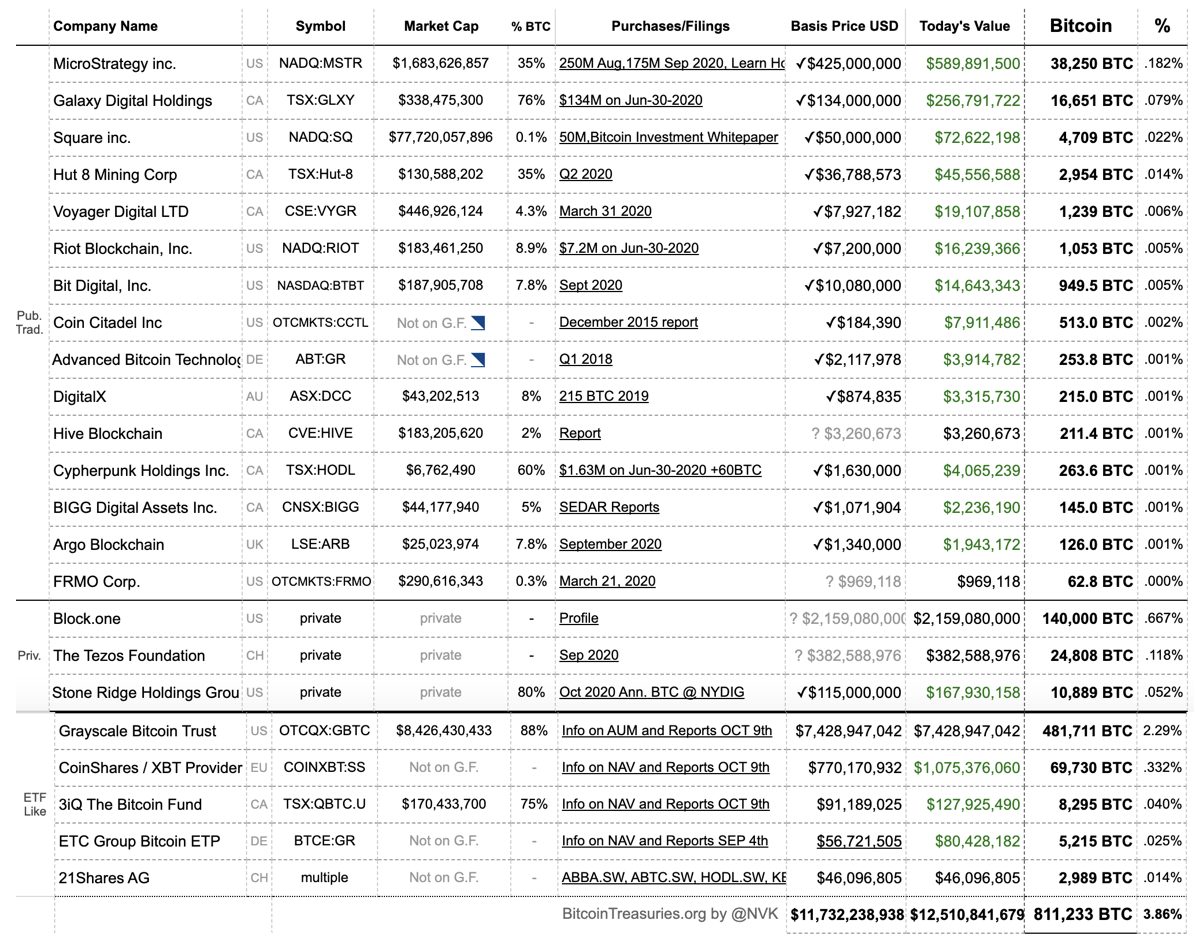
Task: Open Hive Blockchain's Report link
Action: (580, 433)
